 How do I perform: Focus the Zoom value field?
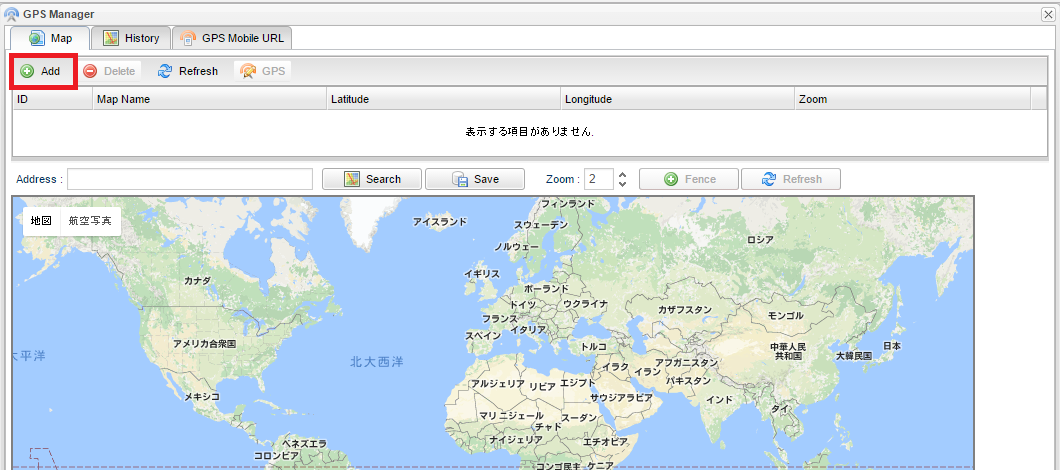point(599,179)
